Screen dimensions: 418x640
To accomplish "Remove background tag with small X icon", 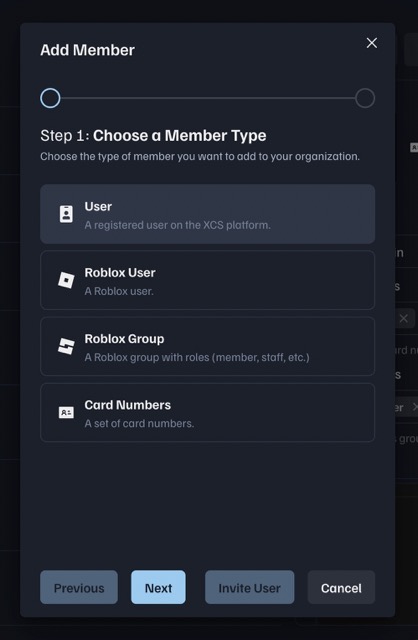I will point(403,318).
